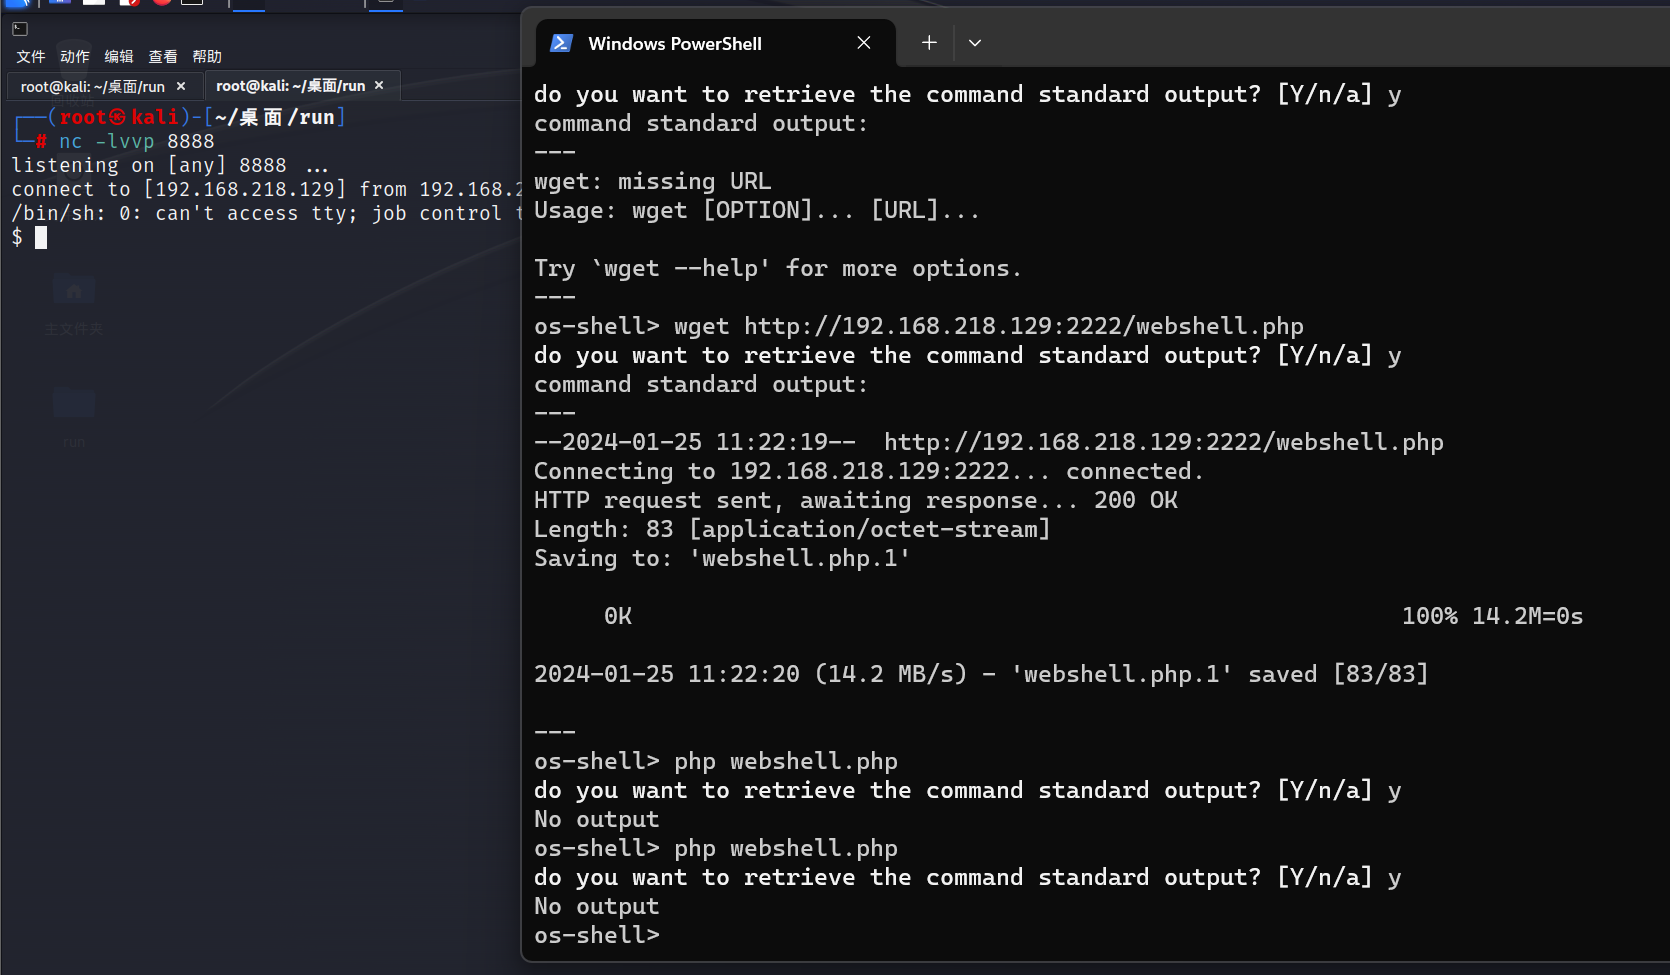
Task: Click the first 'command standard output:' line
Action: (x=701, y=123)
